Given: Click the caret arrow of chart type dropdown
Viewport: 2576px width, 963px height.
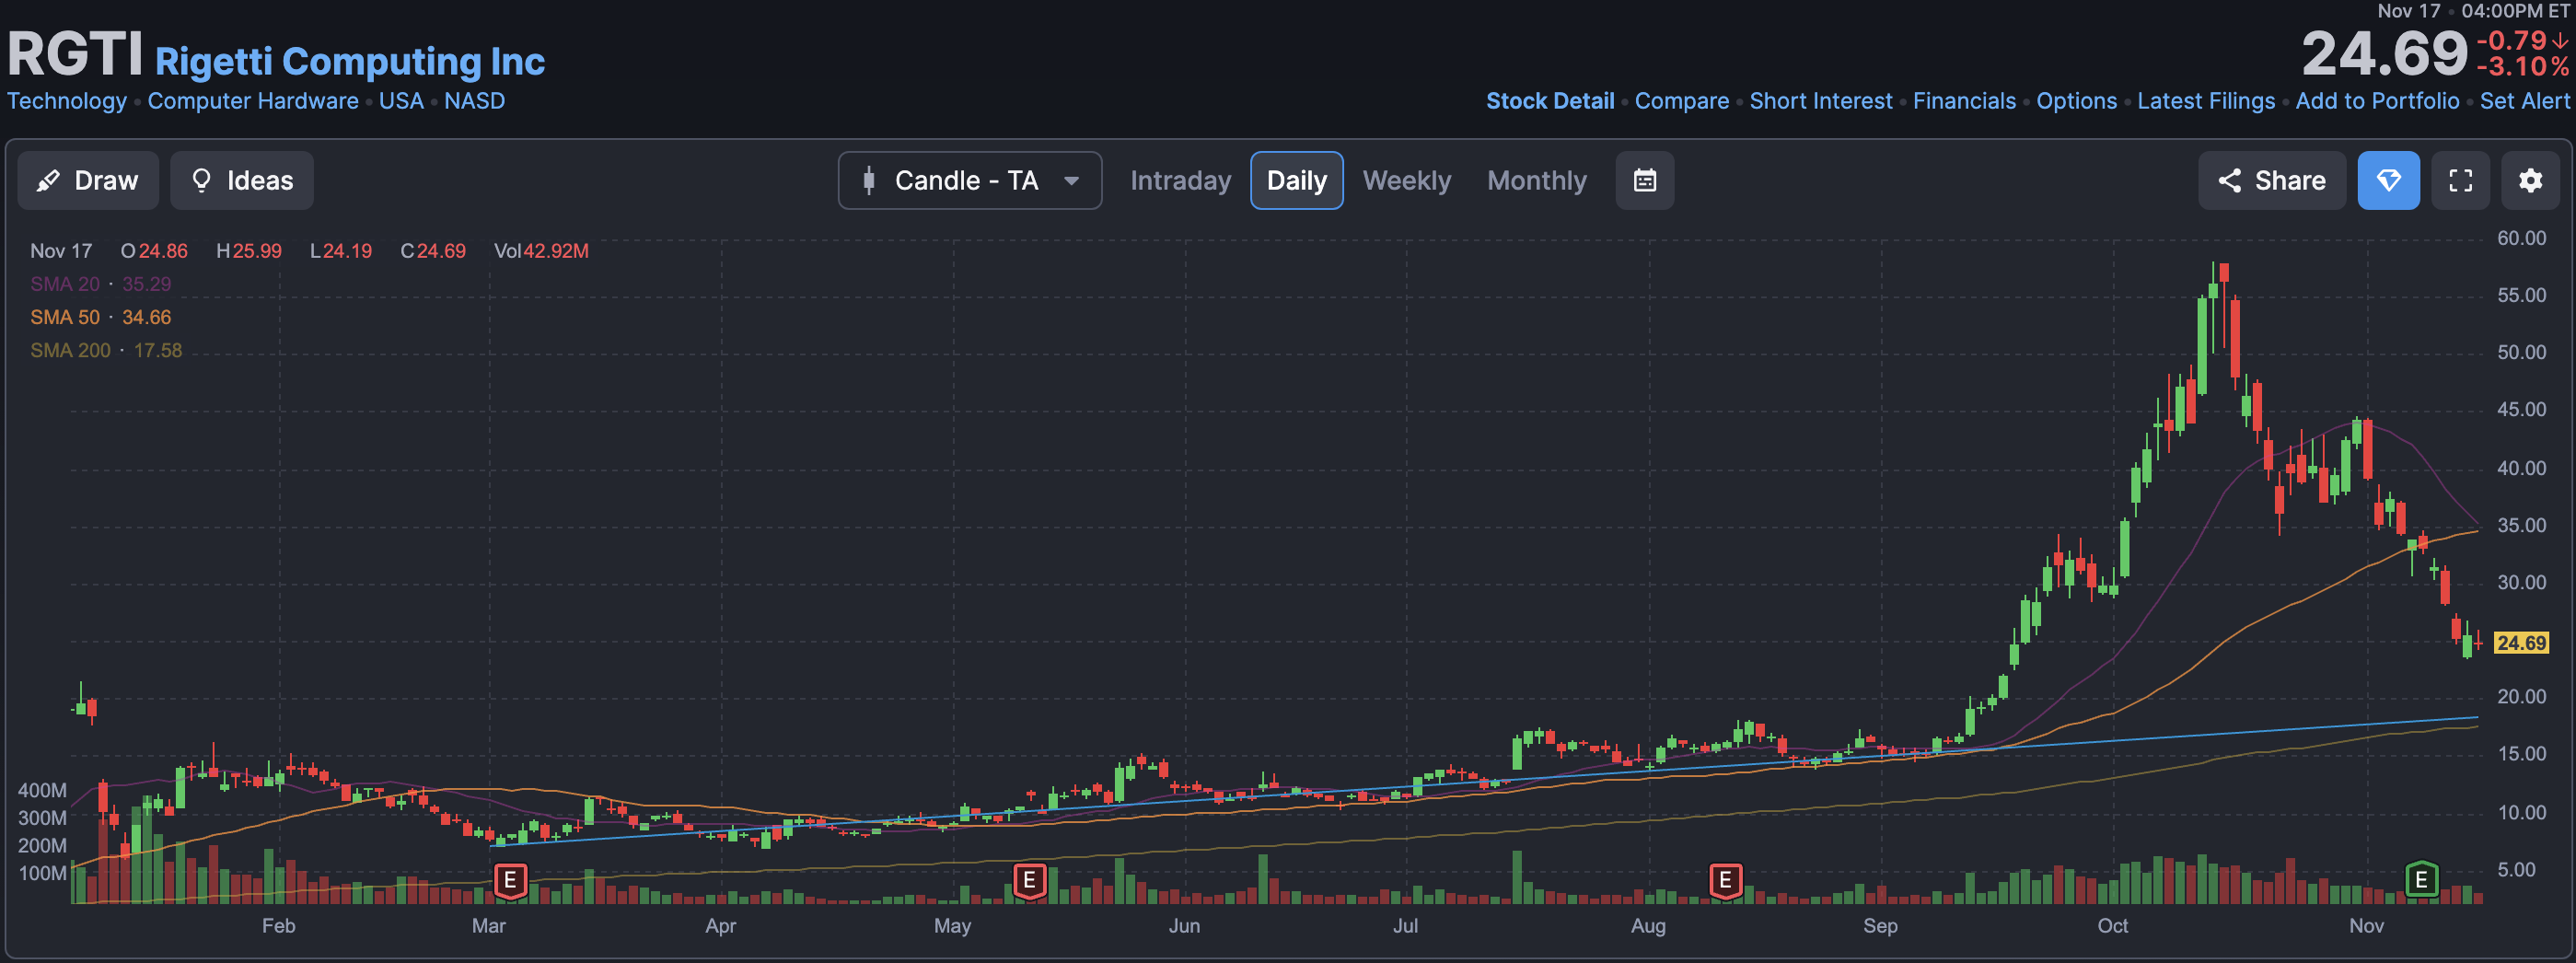Looking at the screenshot, I should [x=1071, y=181].
